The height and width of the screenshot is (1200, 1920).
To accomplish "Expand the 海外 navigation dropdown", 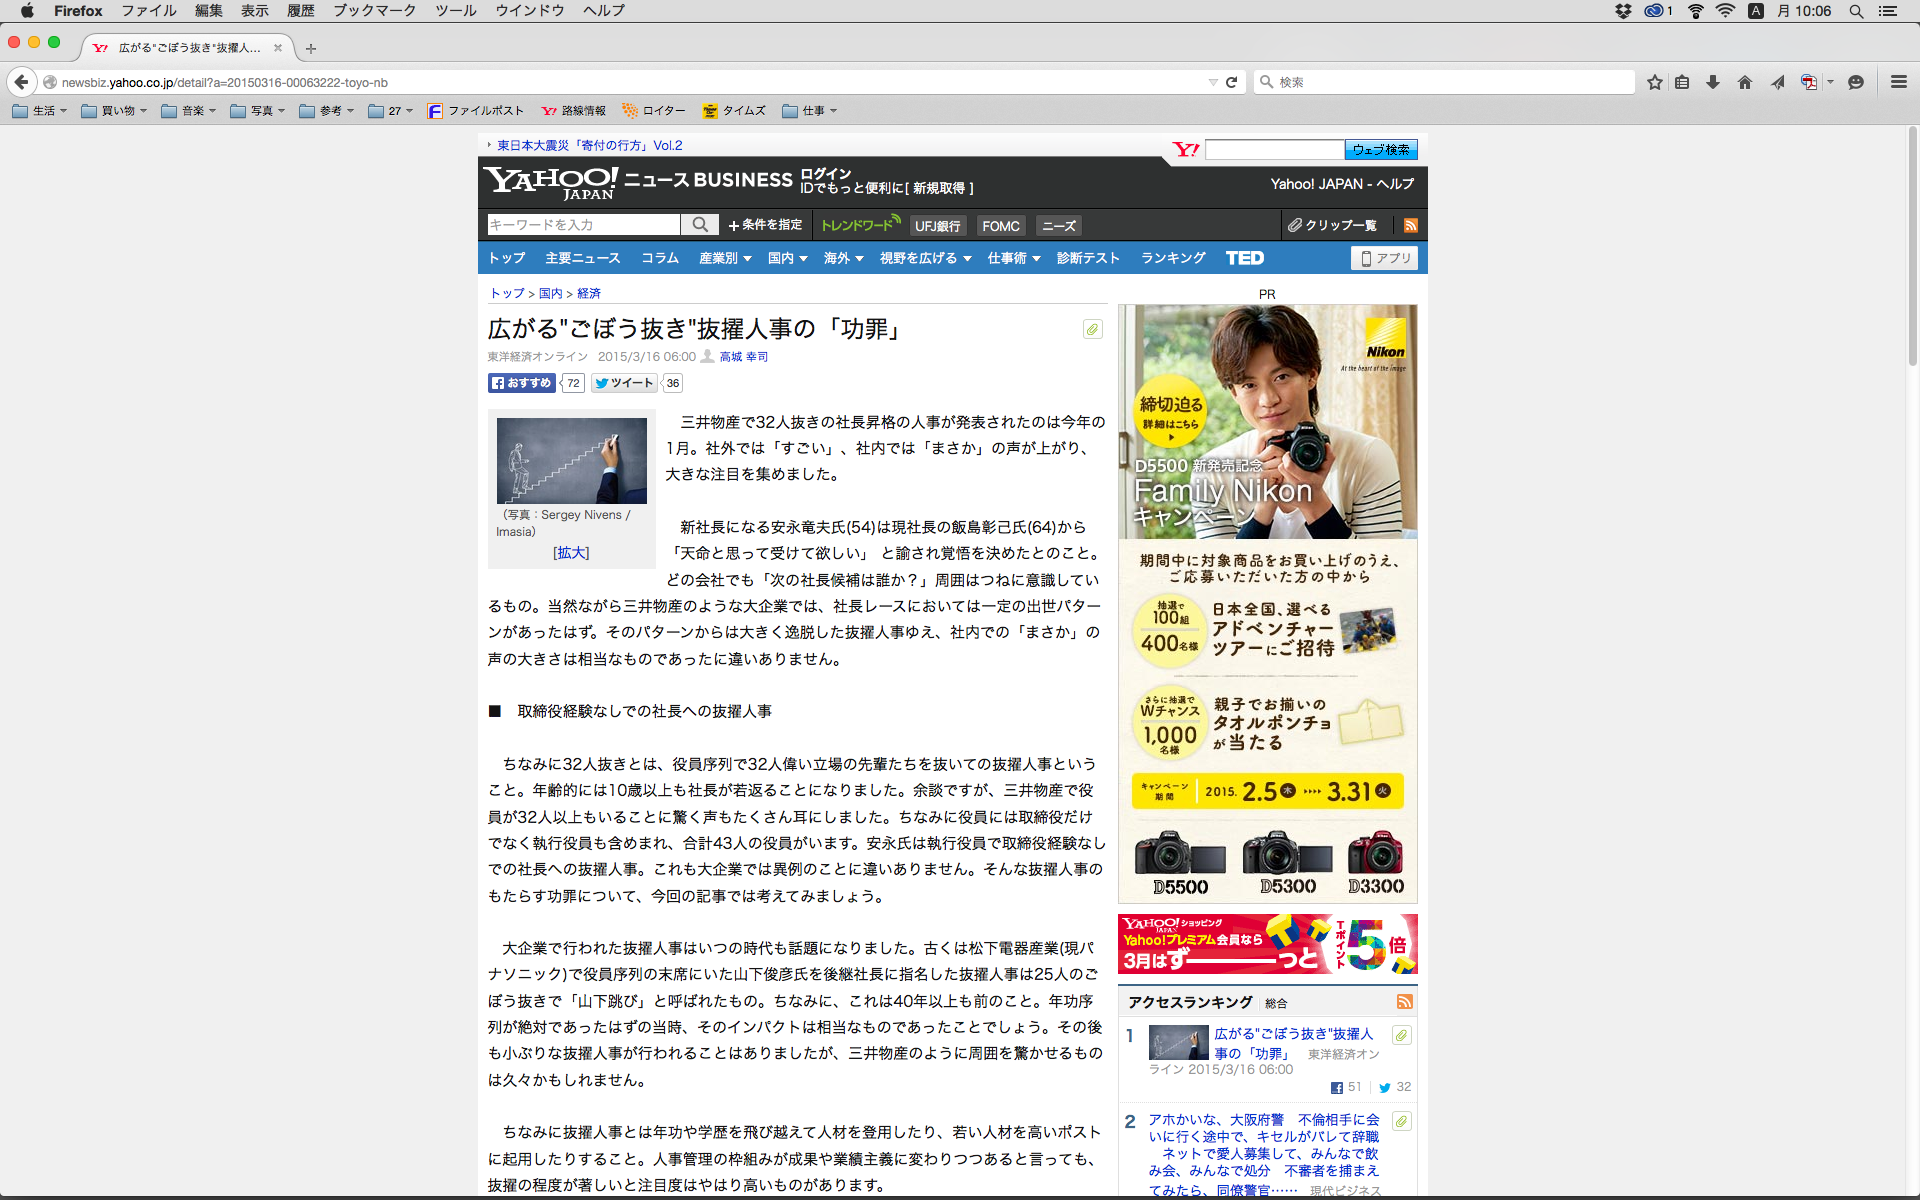I will [843, 258].
